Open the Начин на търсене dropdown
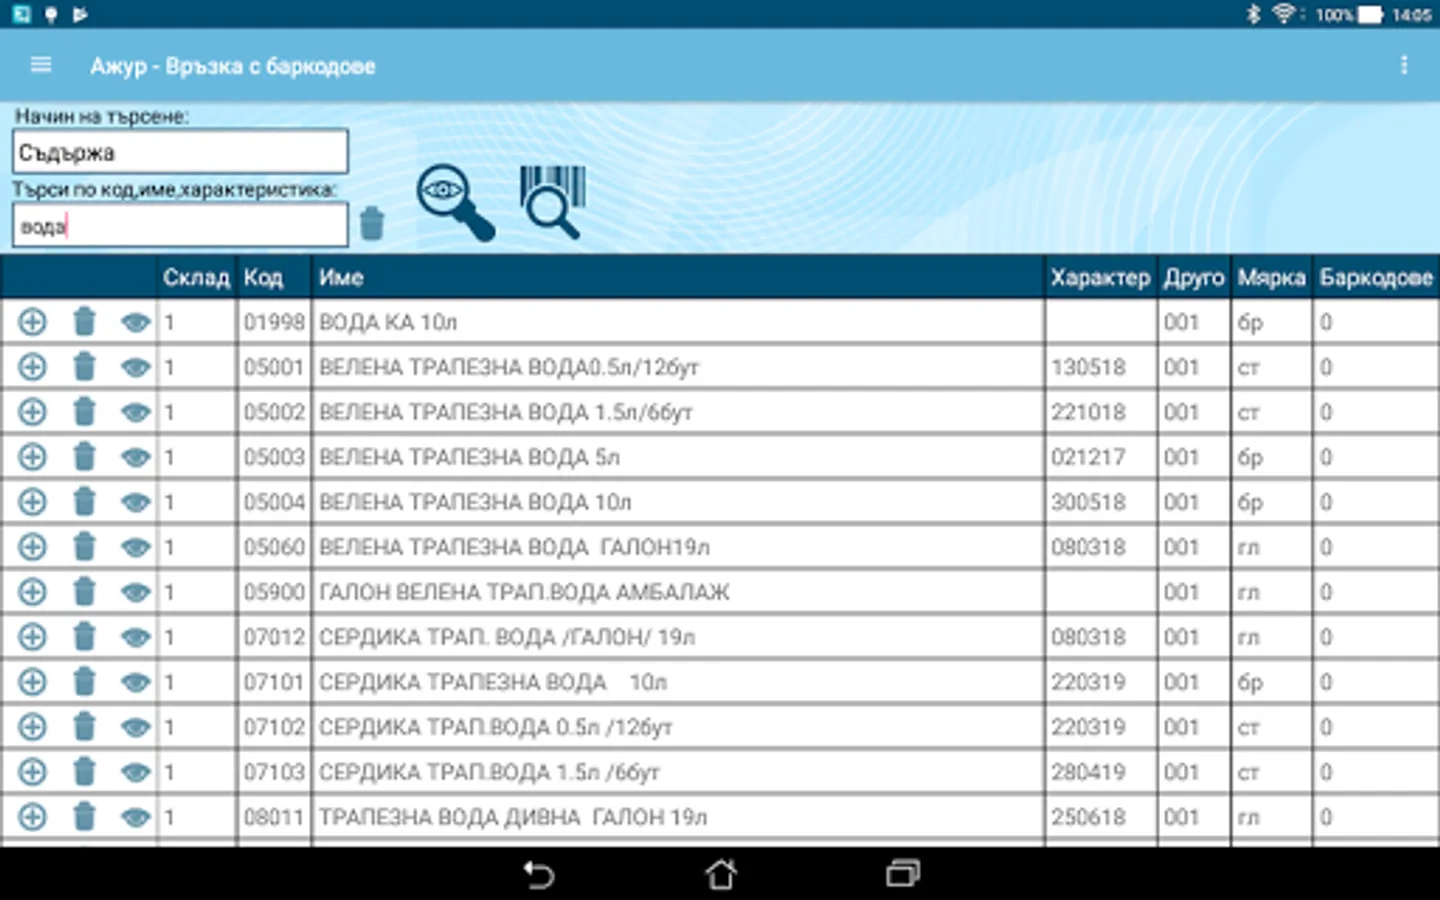1440x900 pixels. coord(181,152)
